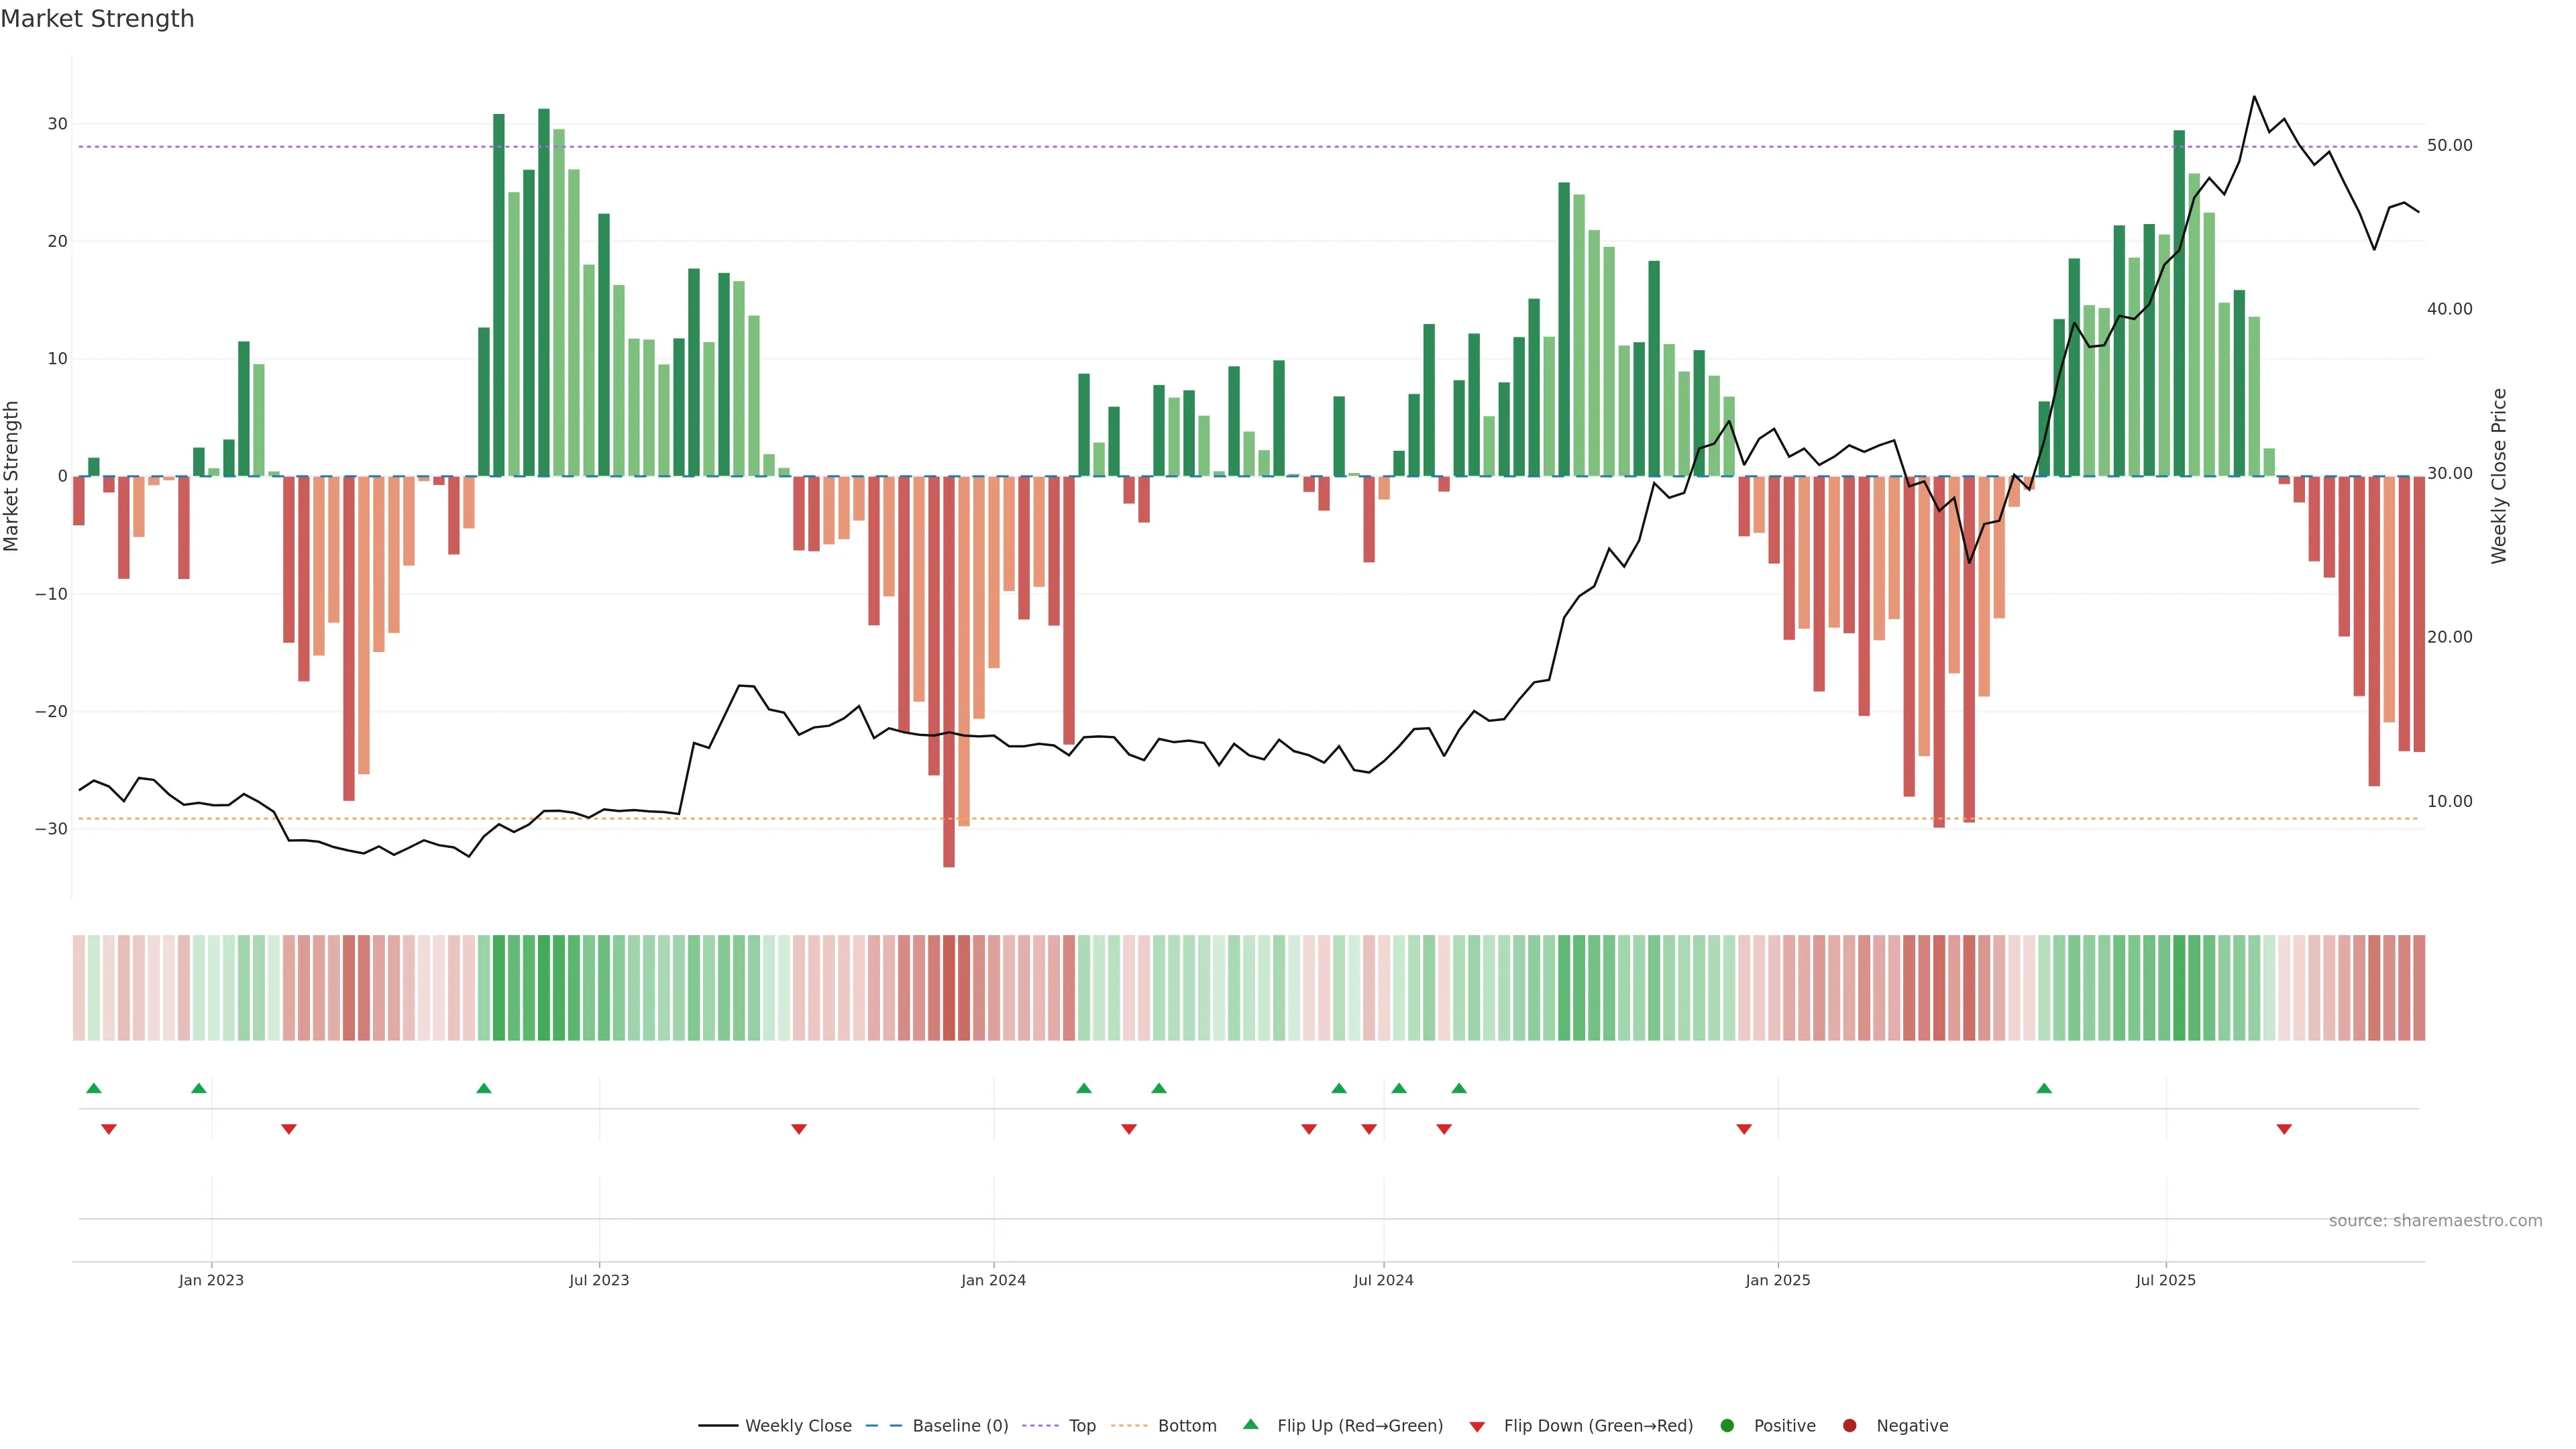Screen dimensions: 2576x1449
Task: Click Flip Up green triangle legend icon
Action: click(1250, 1424)
